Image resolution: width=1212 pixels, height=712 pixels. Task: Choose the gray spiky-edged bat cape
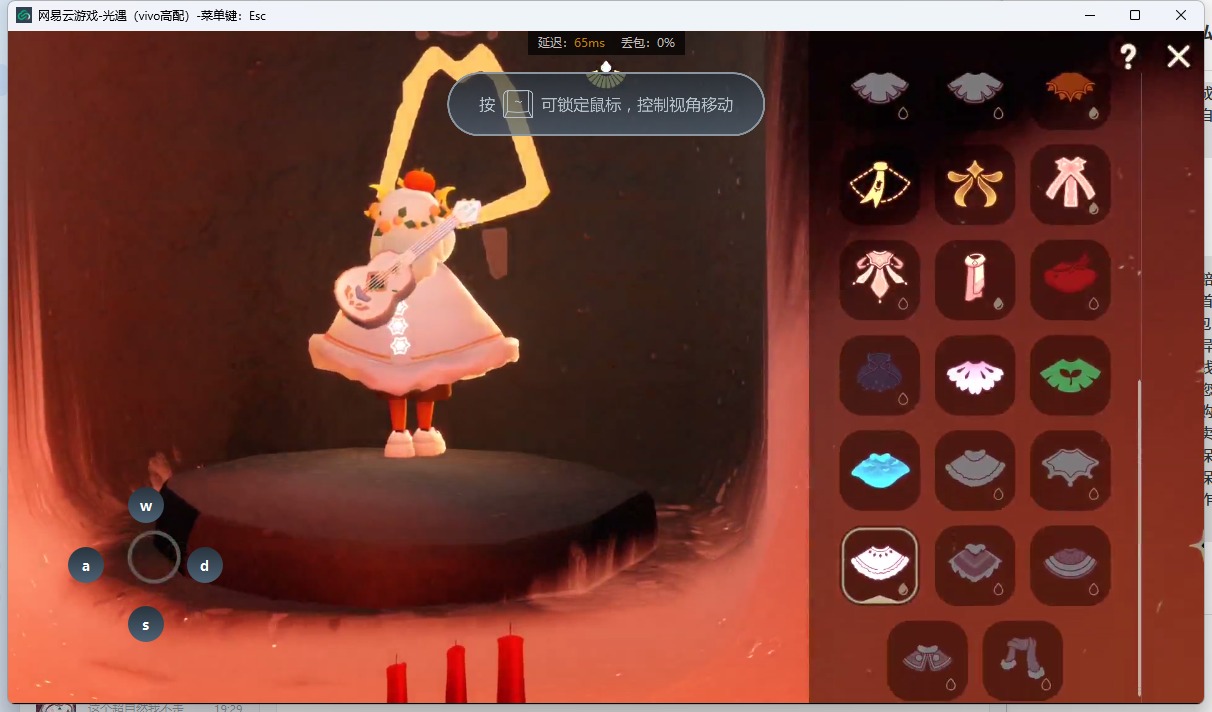click(1070, 470)
